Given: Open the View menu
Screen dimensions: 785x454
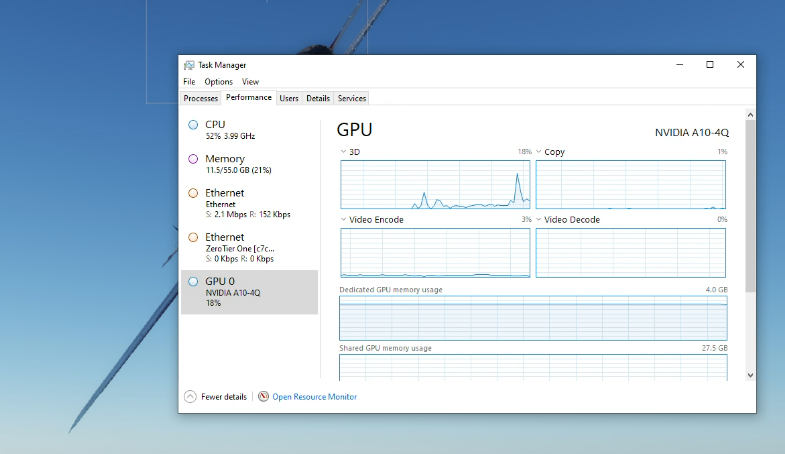Looking at the screenshot, I should pos(250,82).
